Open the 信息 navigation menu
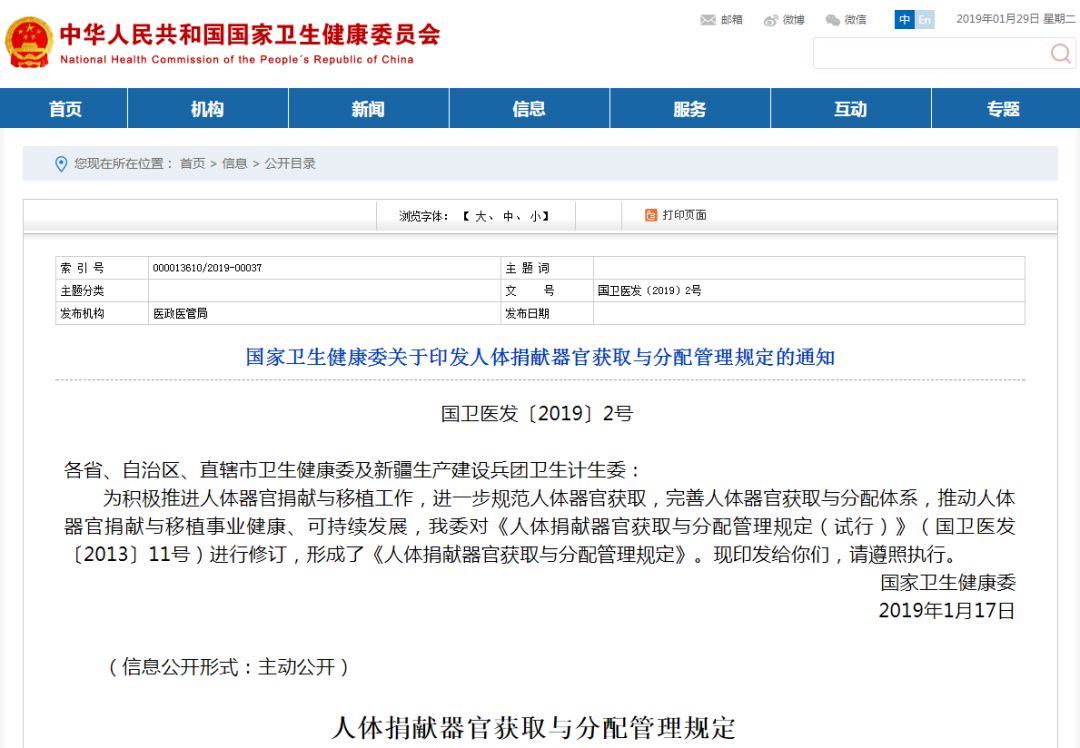The width and height of the screenshot is (1080, 748). pyautogui.click(x=529, y=108)
